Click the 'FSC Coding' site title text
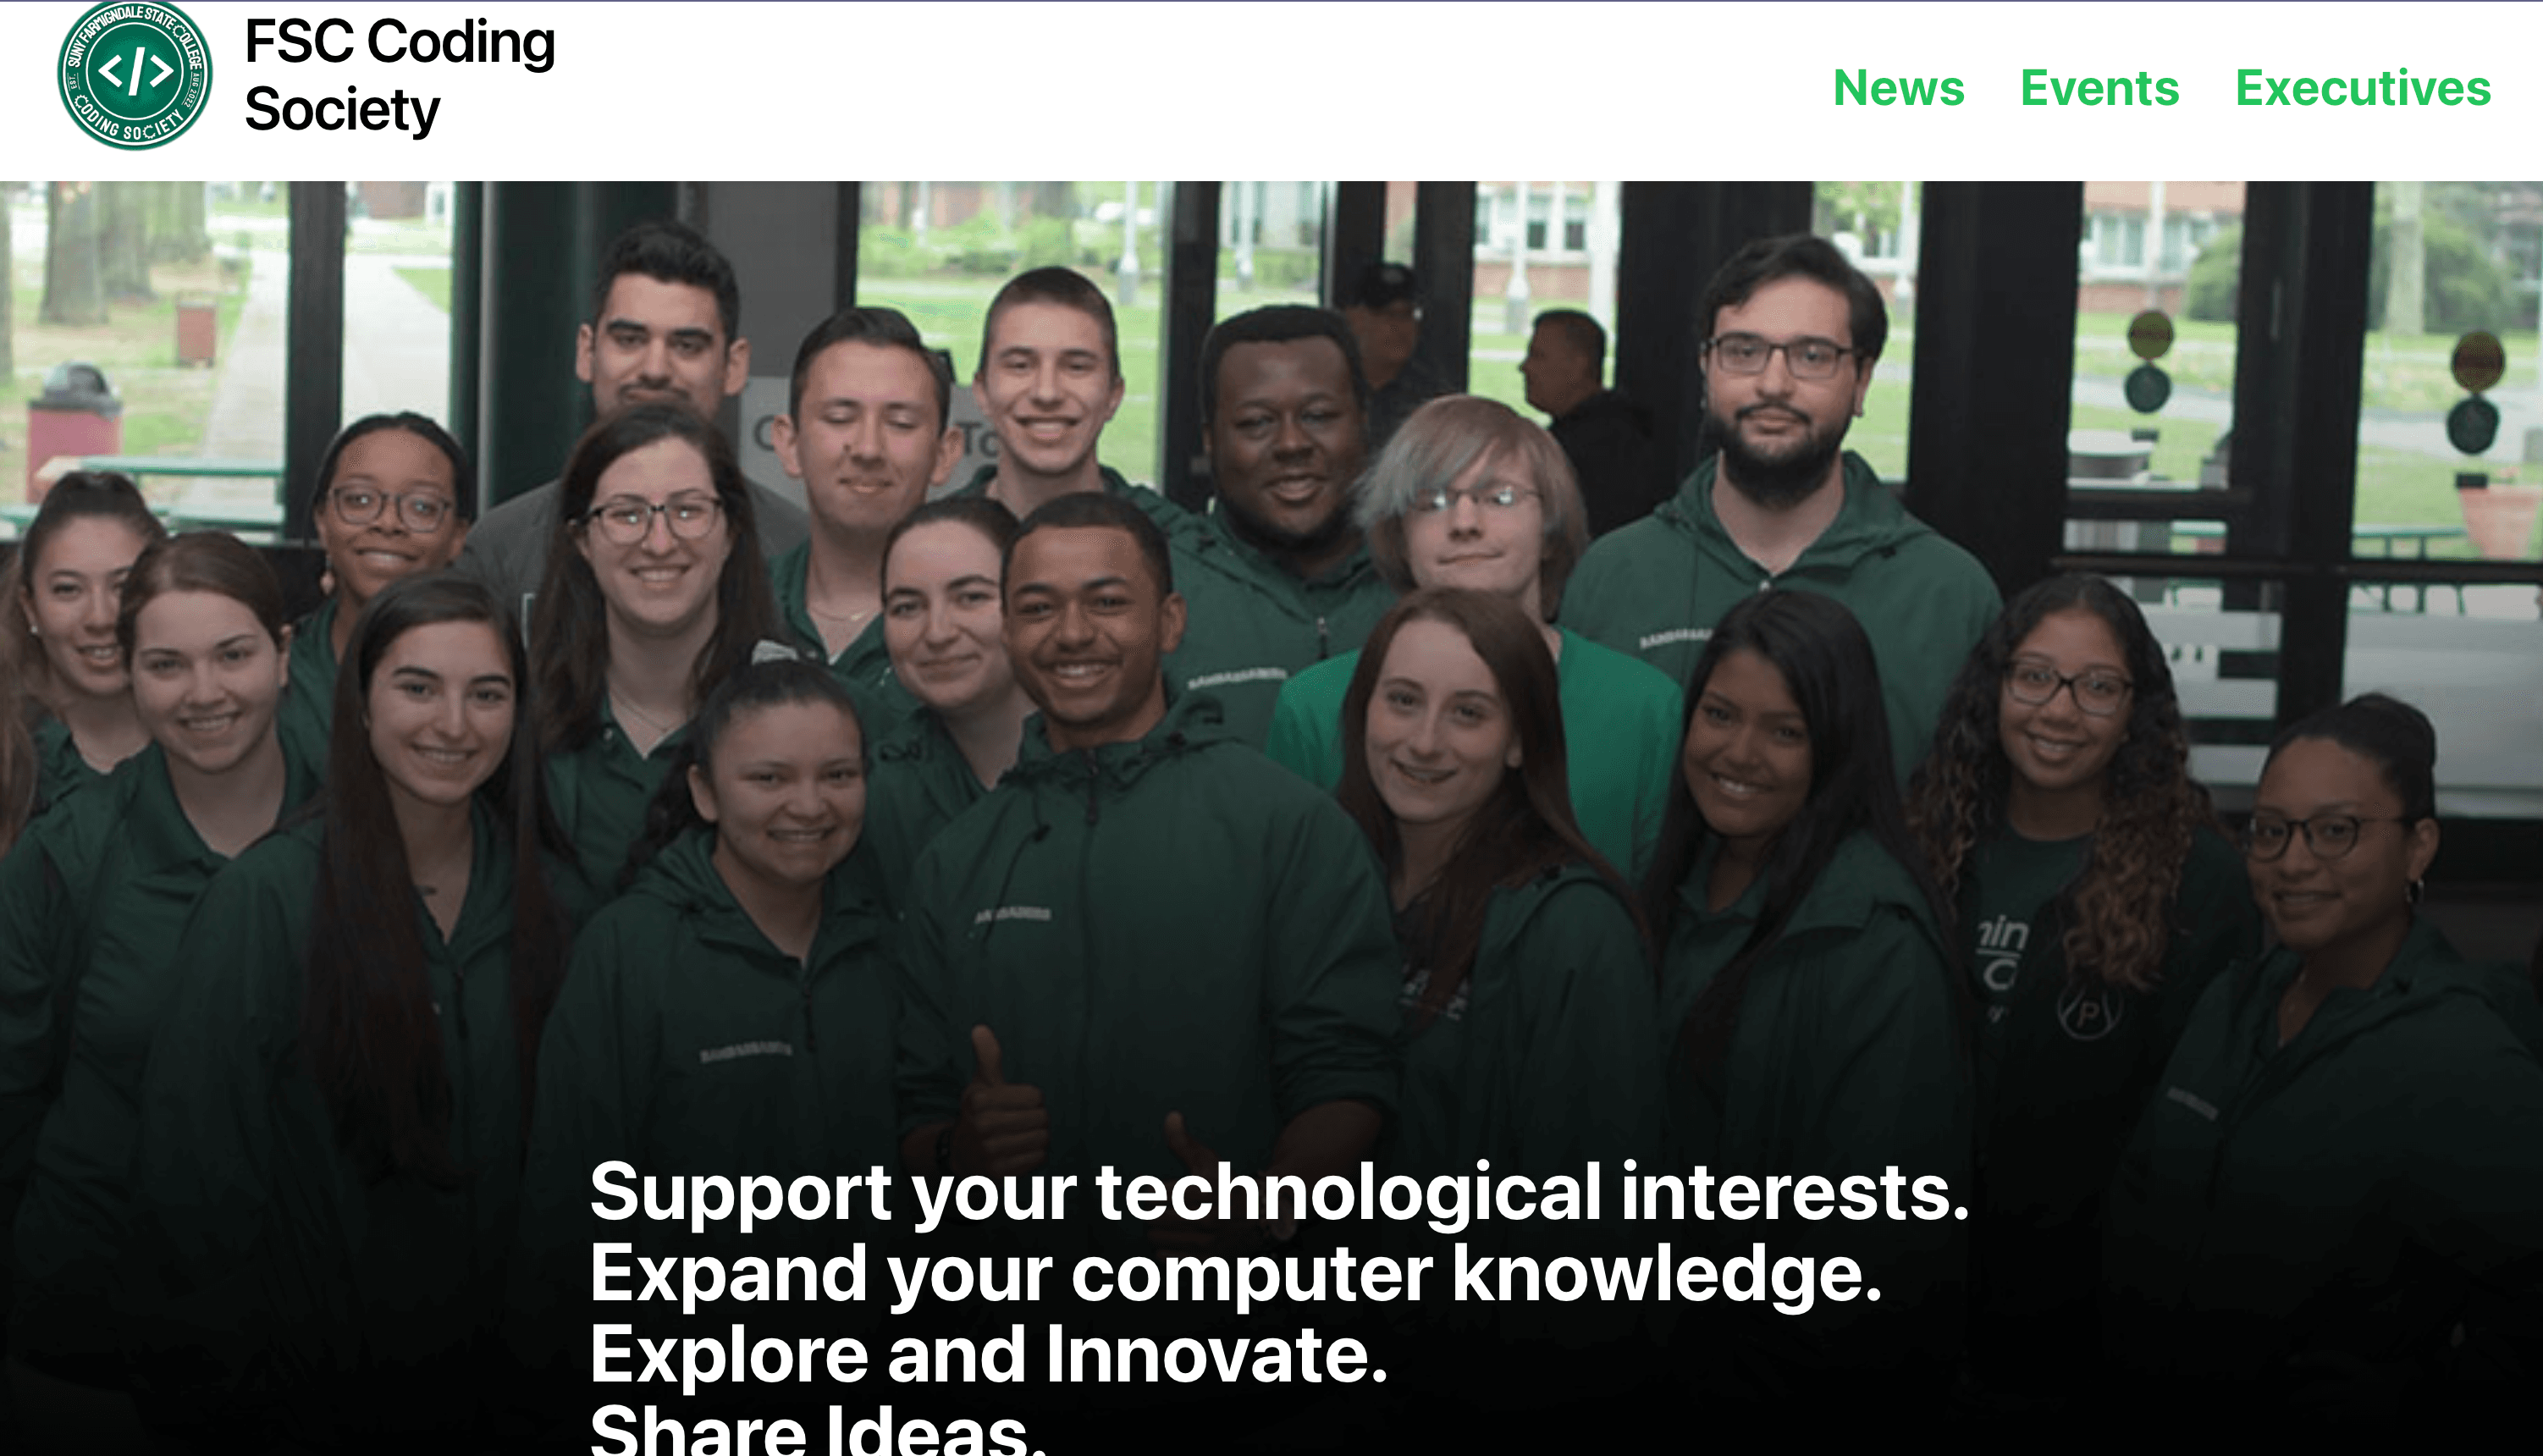Screen dimensions: 2543x1456 400,44
